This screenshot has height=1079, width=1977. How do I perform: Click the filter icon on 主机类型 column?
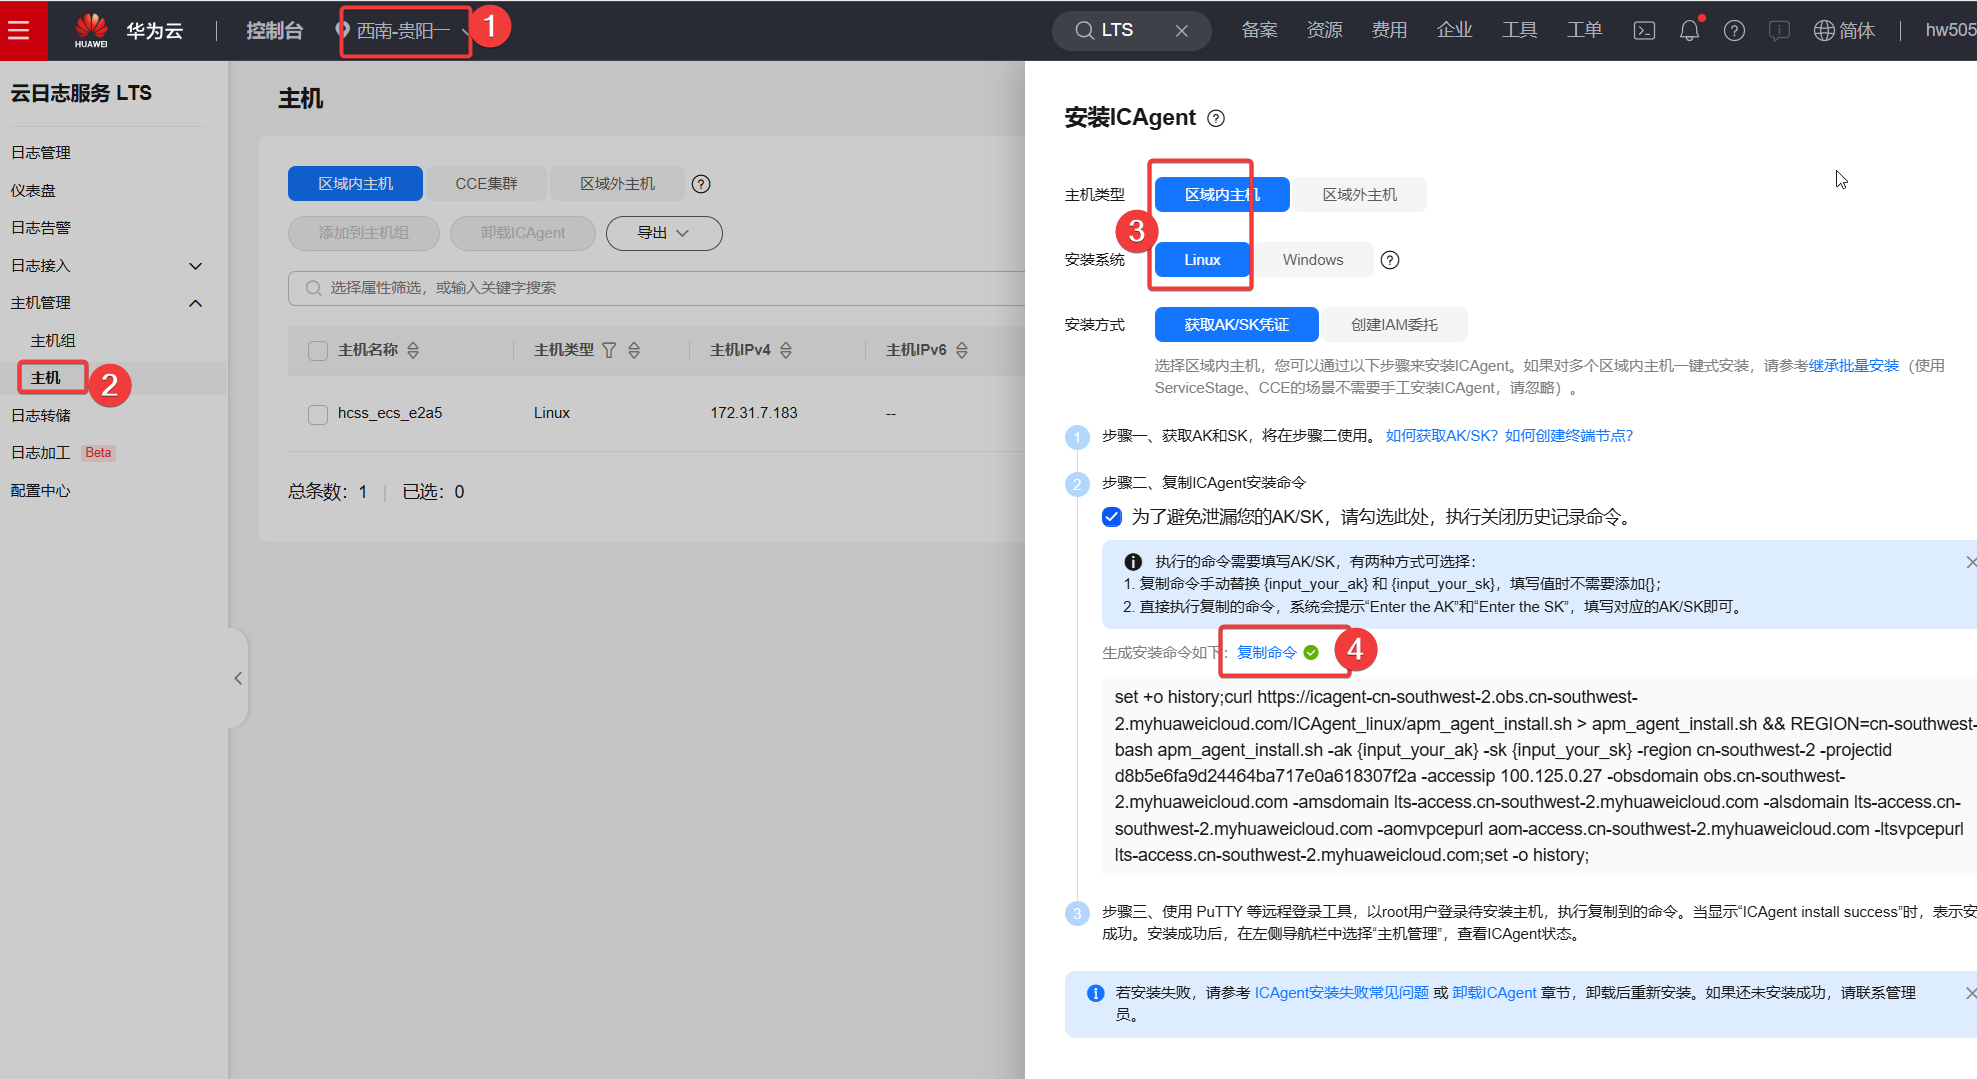tap(609, 350)
